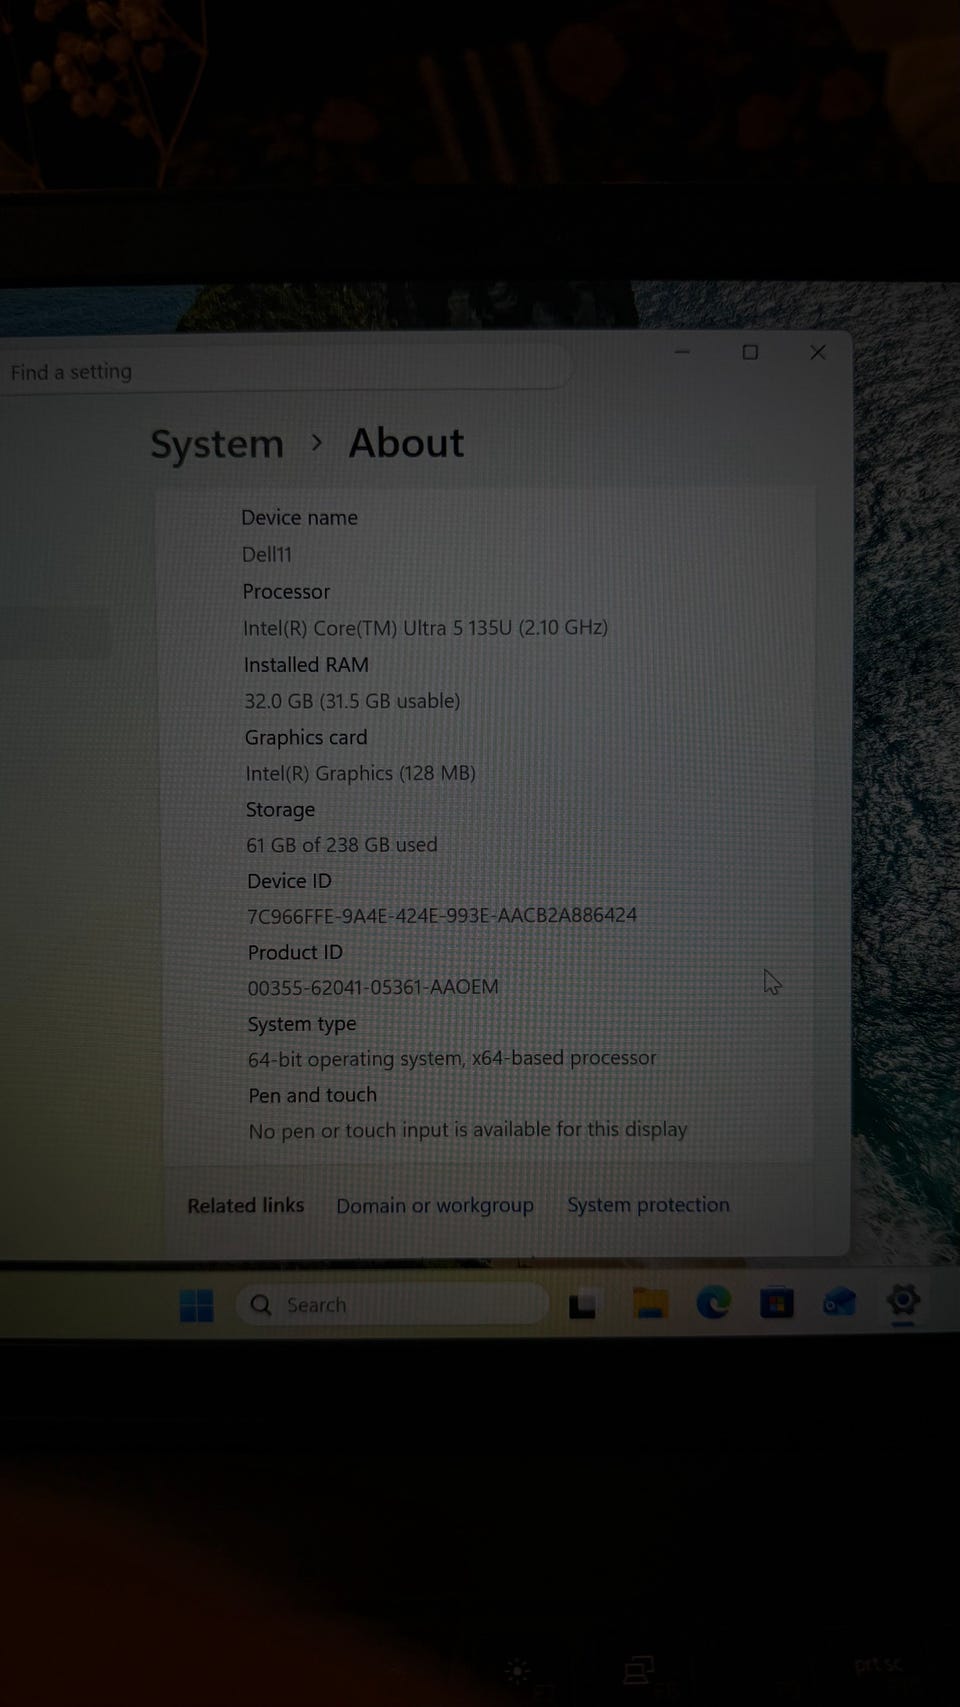Minimize the Settings window

tap(682, 352)
